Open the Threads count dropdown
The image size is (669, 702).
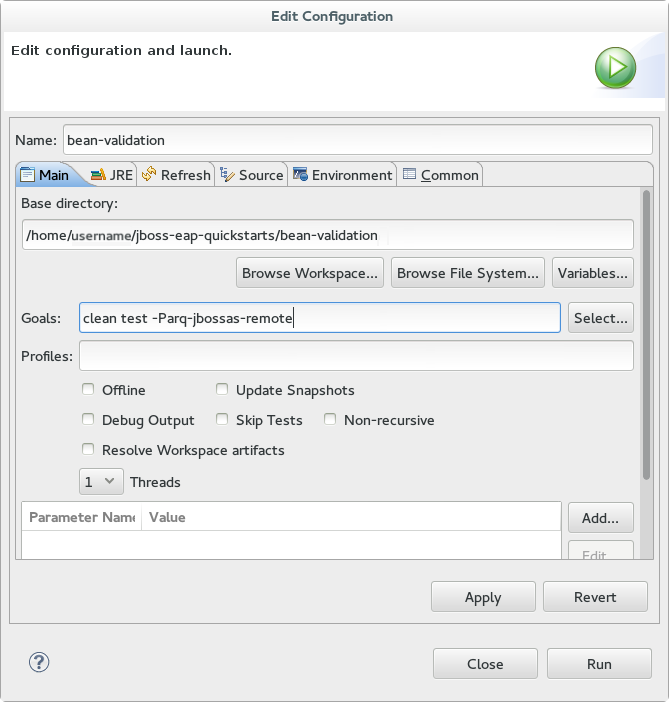click(x=101, y=482)
